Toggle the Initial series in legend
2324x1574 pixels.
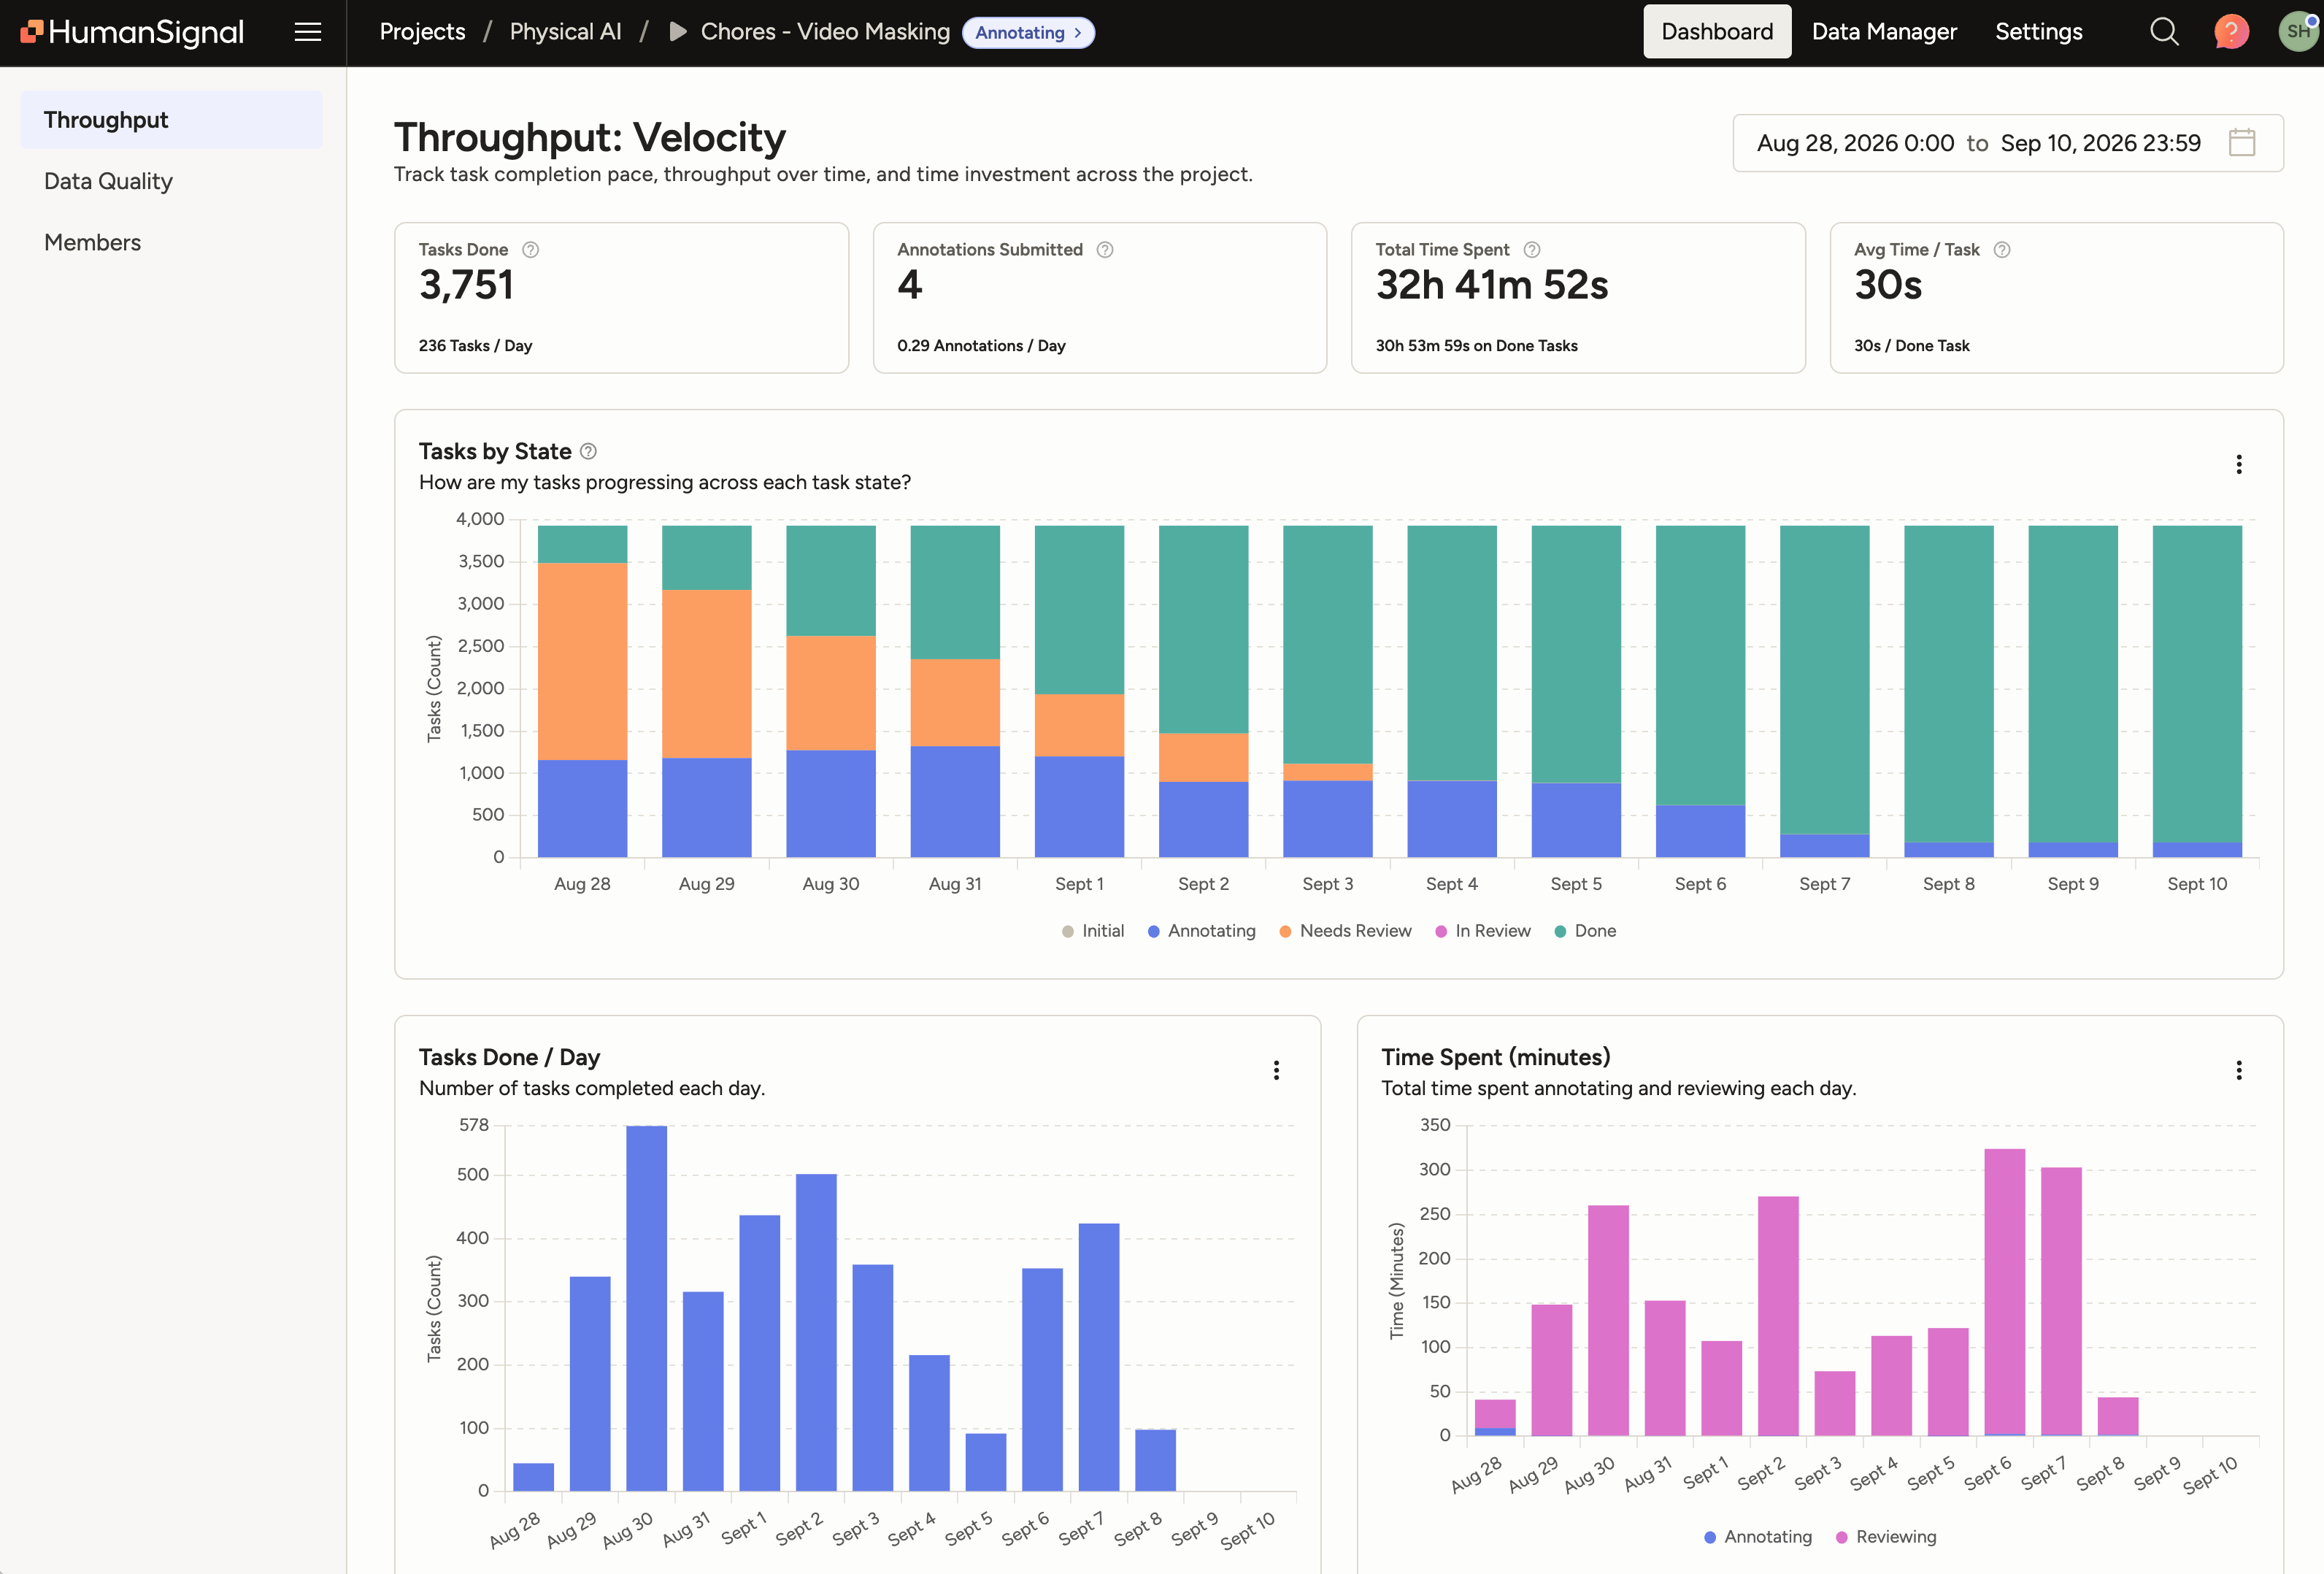point(1093,931)
